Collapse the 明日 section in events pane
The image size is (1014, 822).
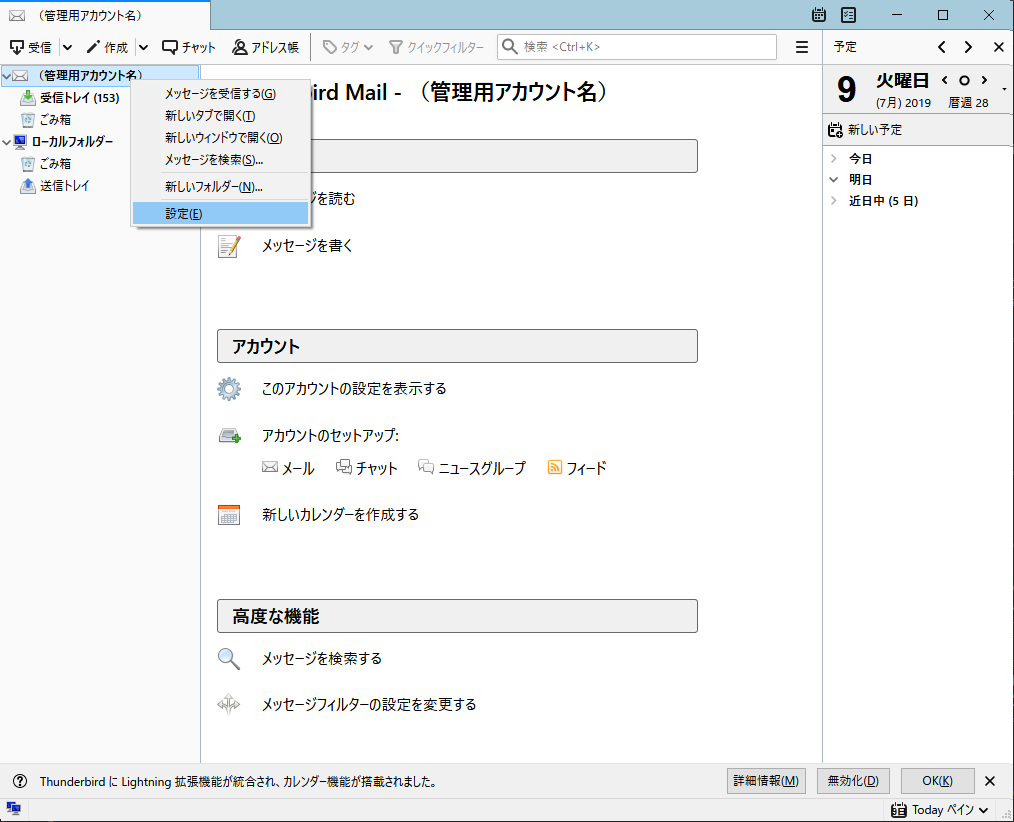coord(834,180)
